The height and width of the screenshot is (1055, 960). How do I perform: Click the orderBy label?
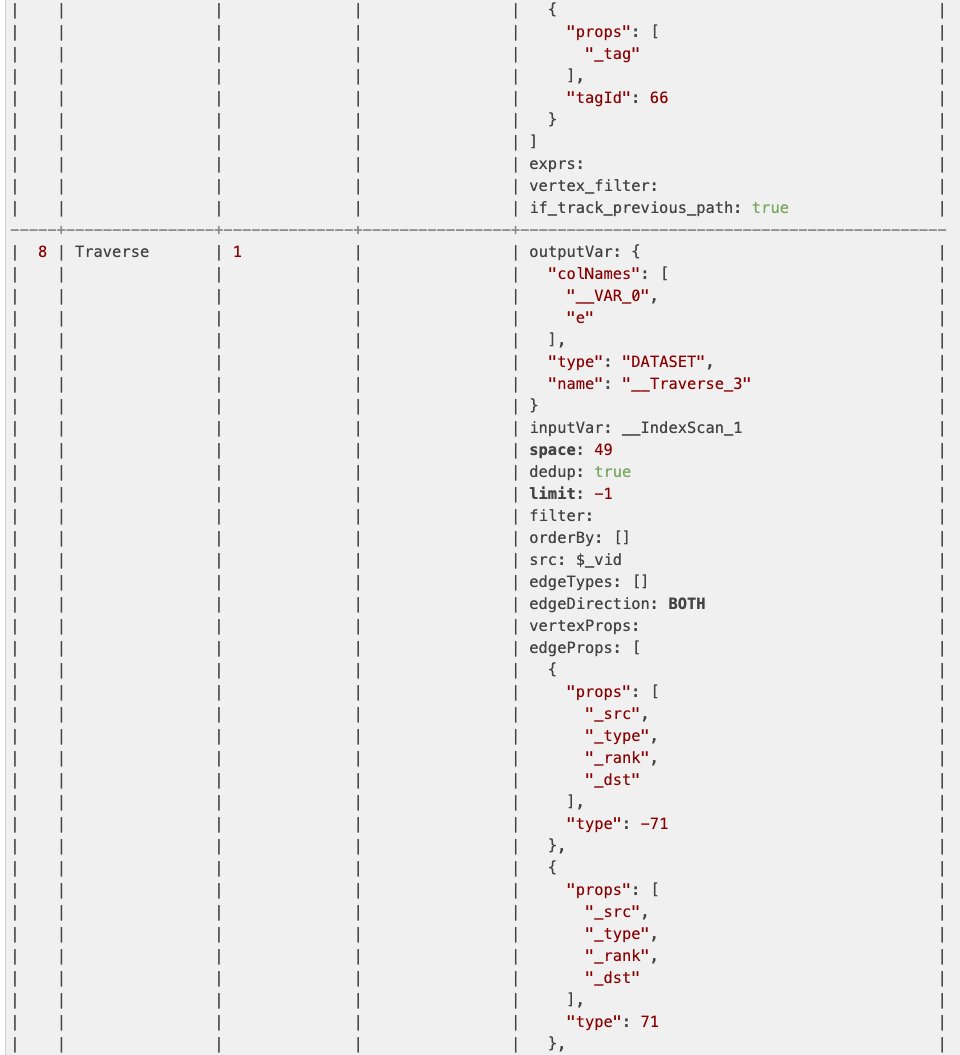(x=562, y=538)
